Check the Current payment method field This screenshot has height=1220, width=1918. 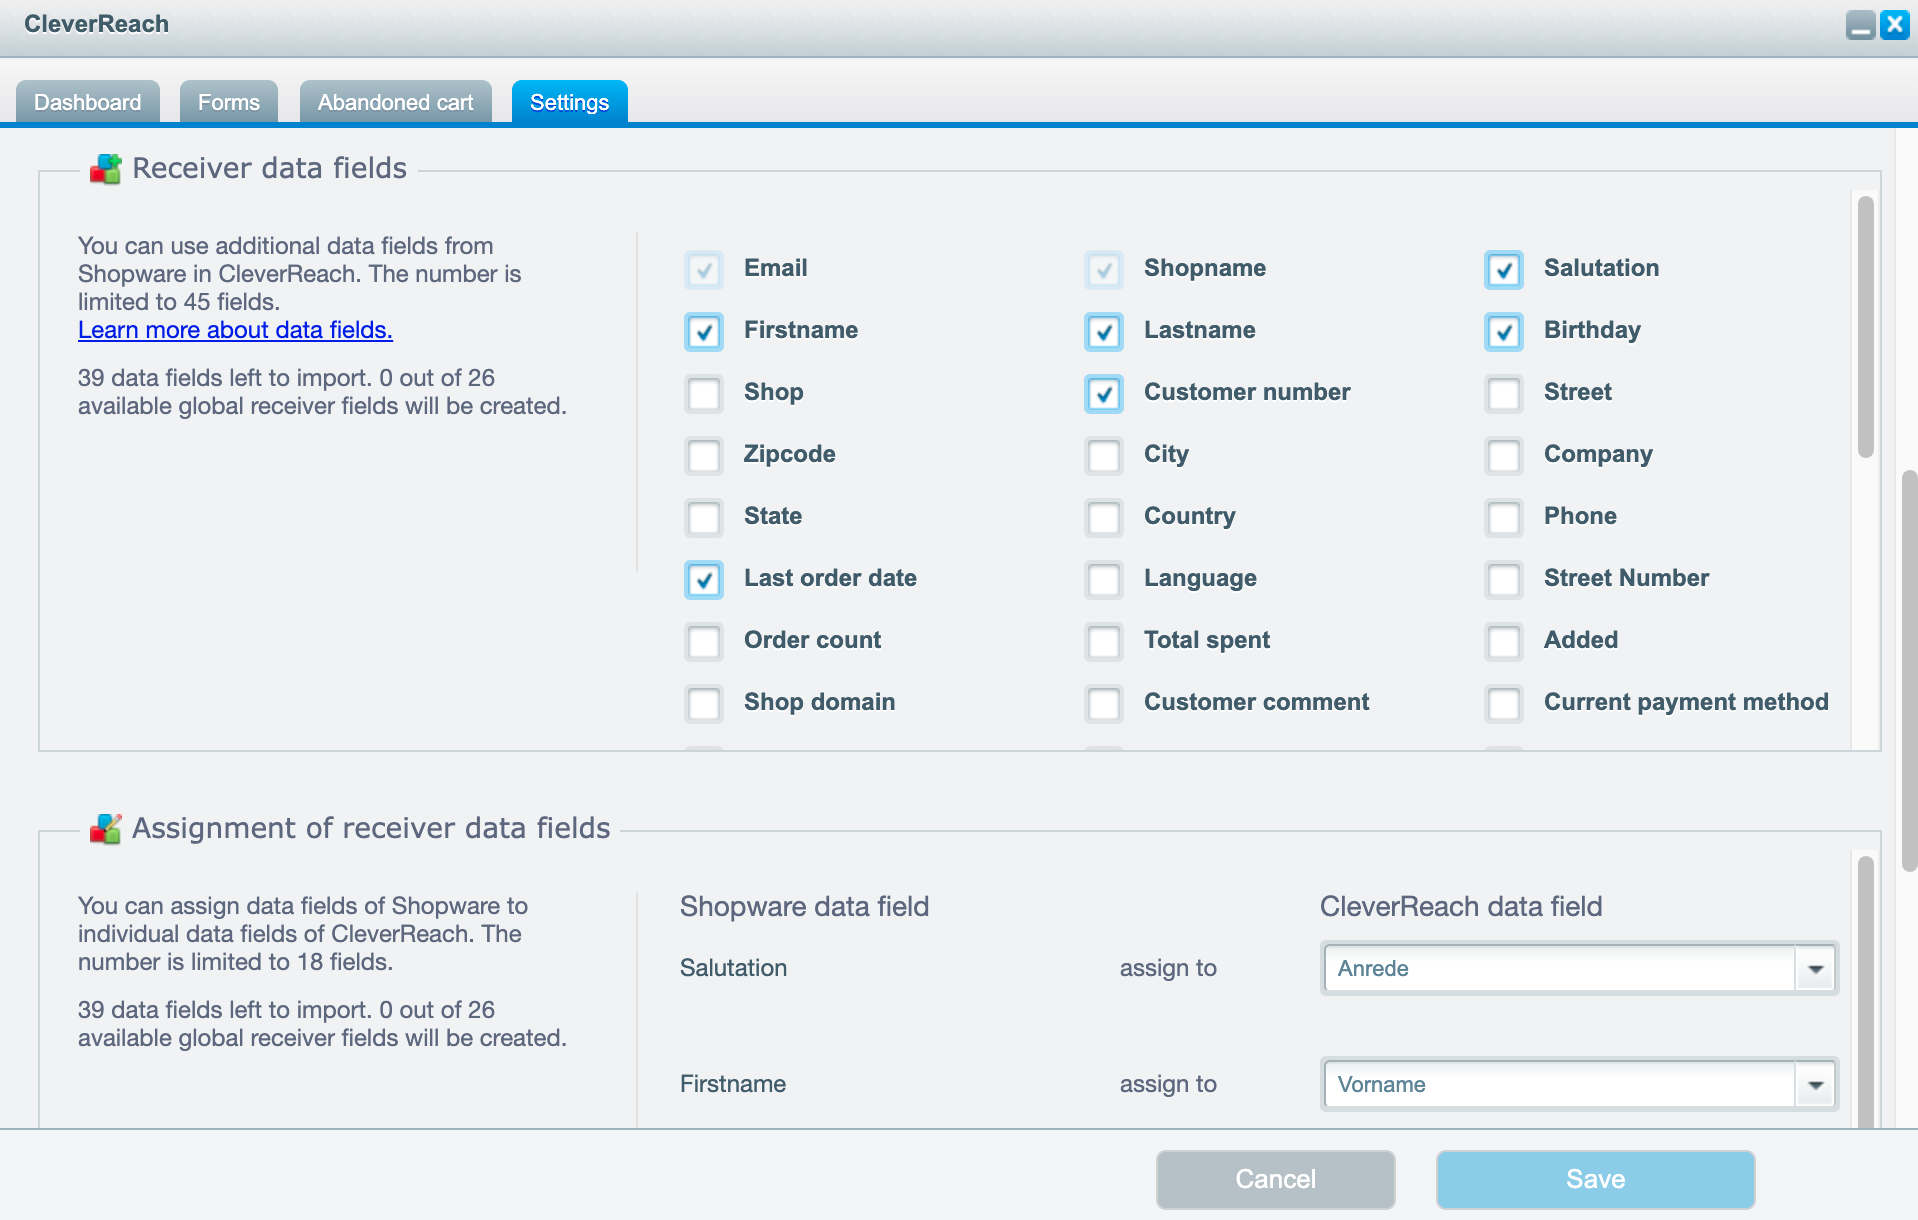[x=1504, y=704]
